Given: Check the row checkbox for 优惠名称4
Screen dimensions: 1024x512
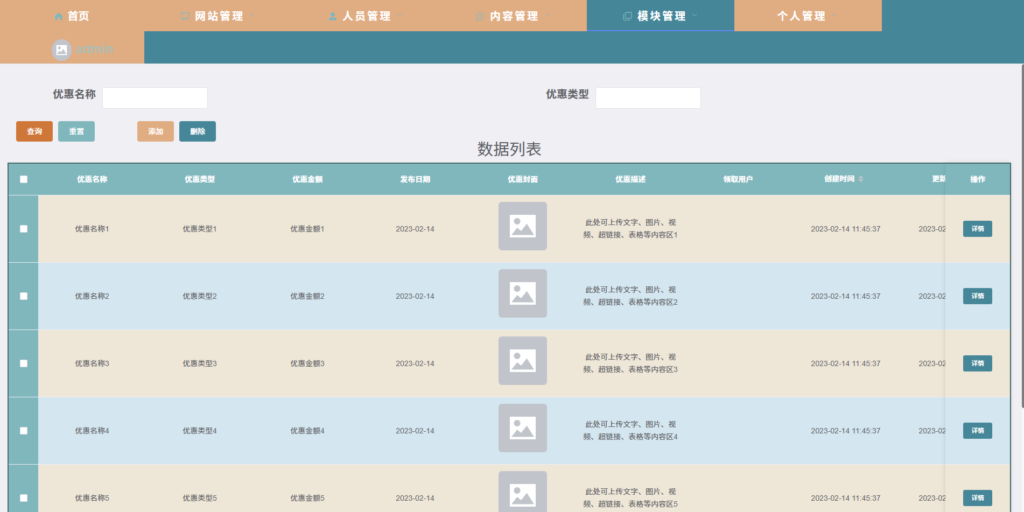Looking at the screenshot, I should pyautogui.click(x=24, y=430).
